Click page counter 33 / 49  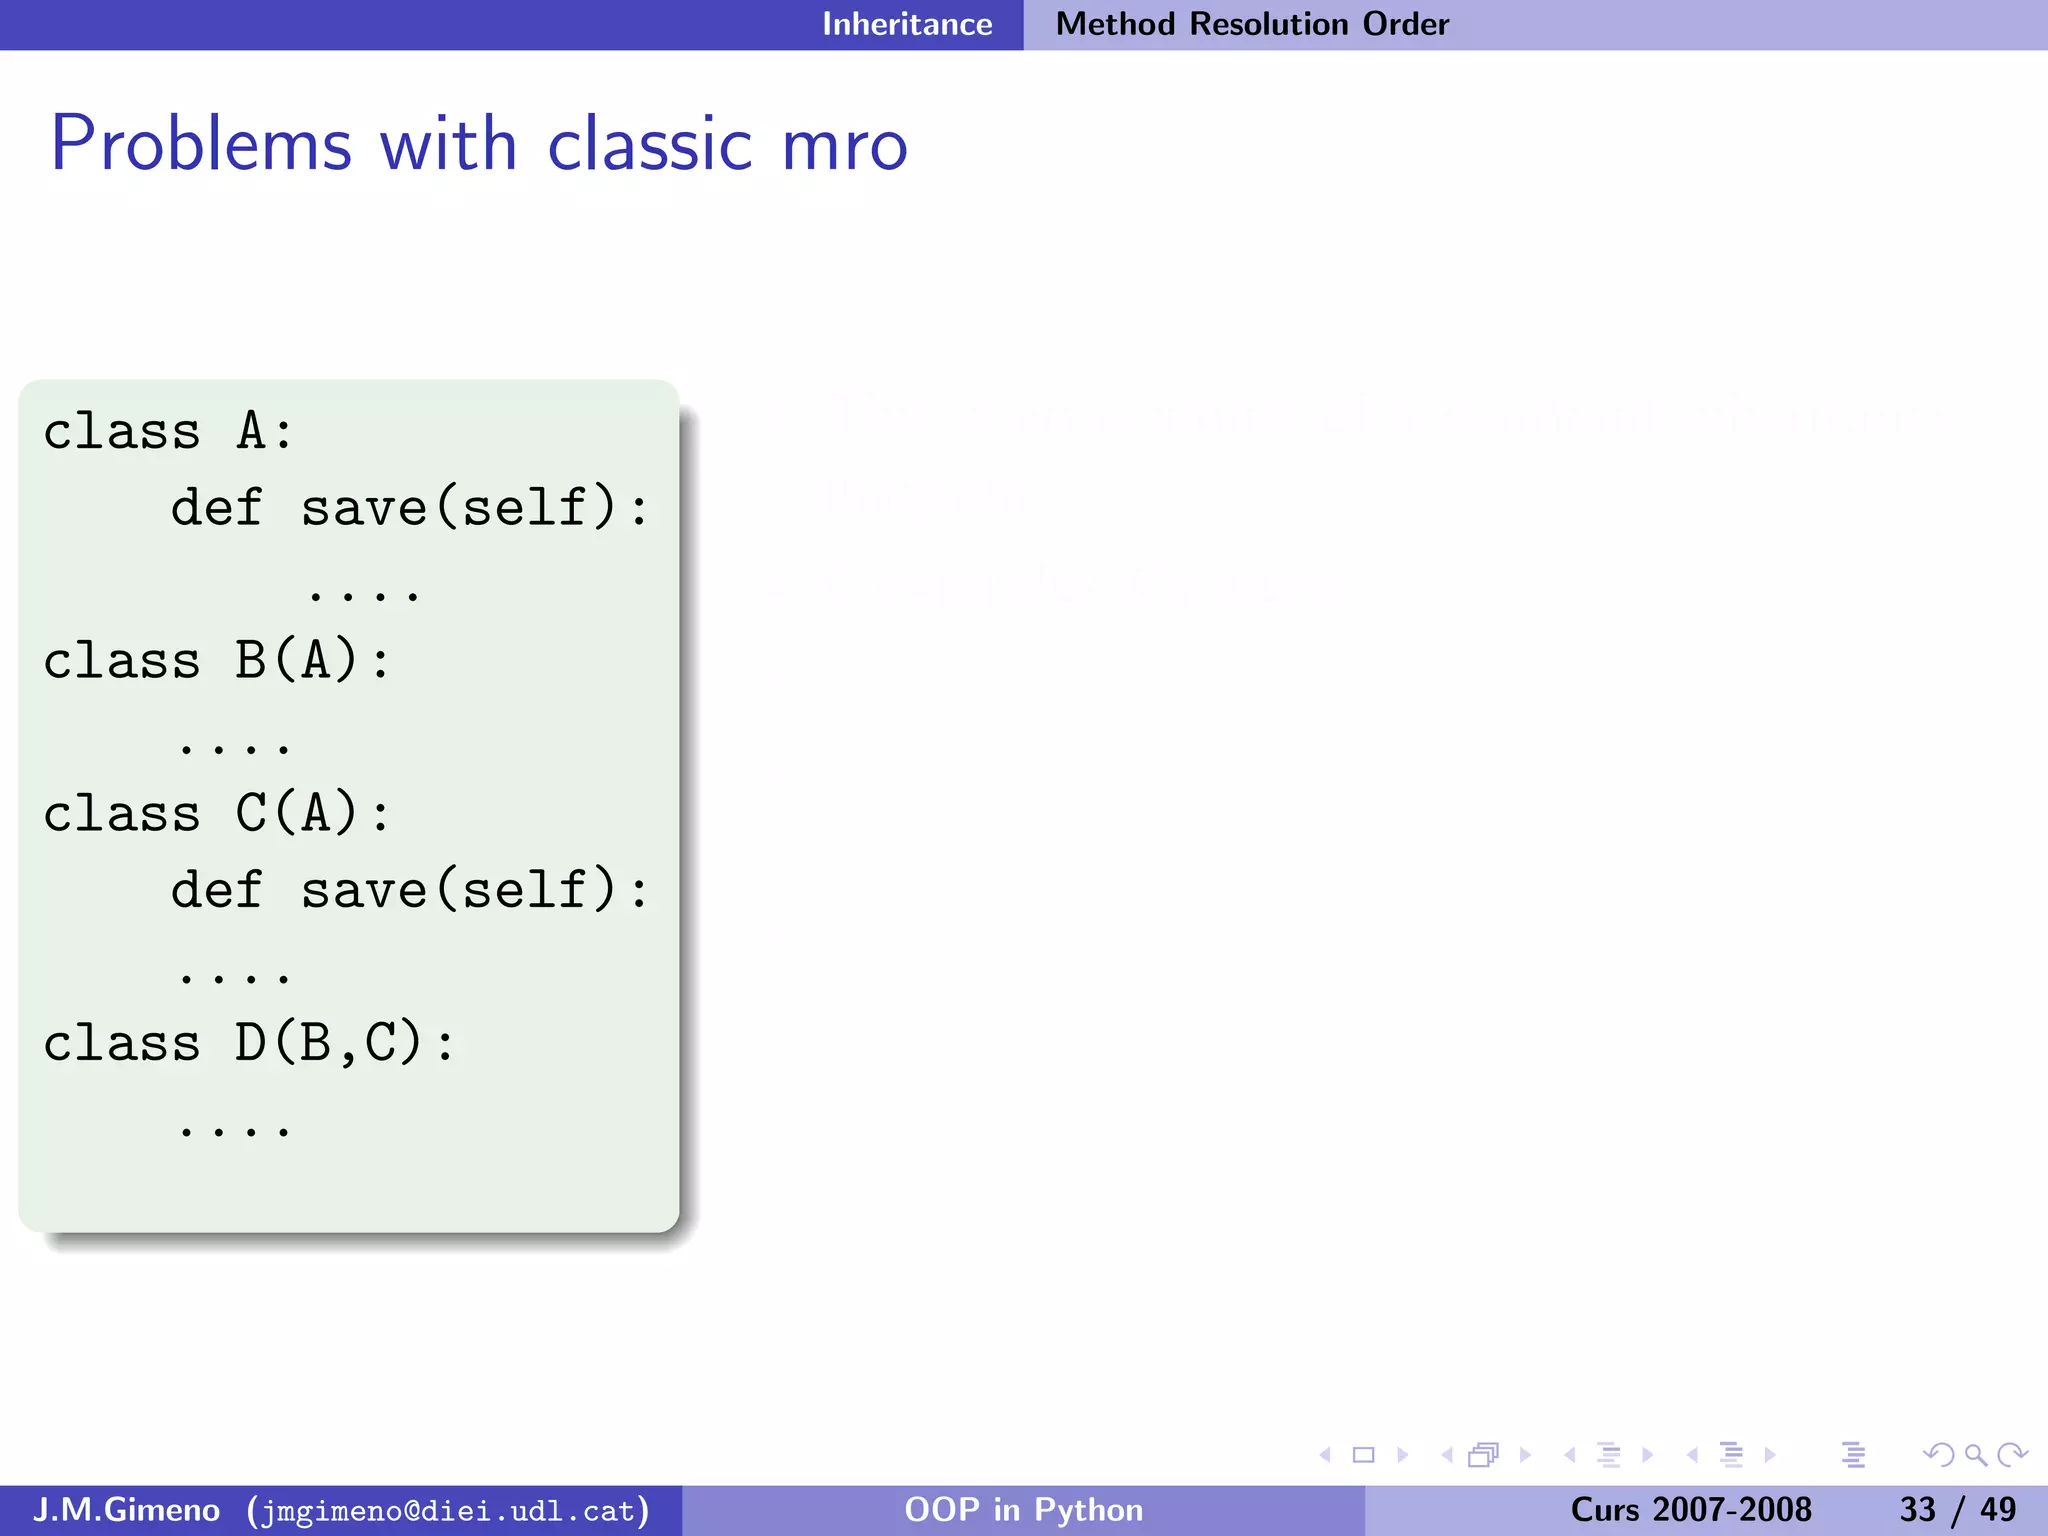pos(1958,1509)
